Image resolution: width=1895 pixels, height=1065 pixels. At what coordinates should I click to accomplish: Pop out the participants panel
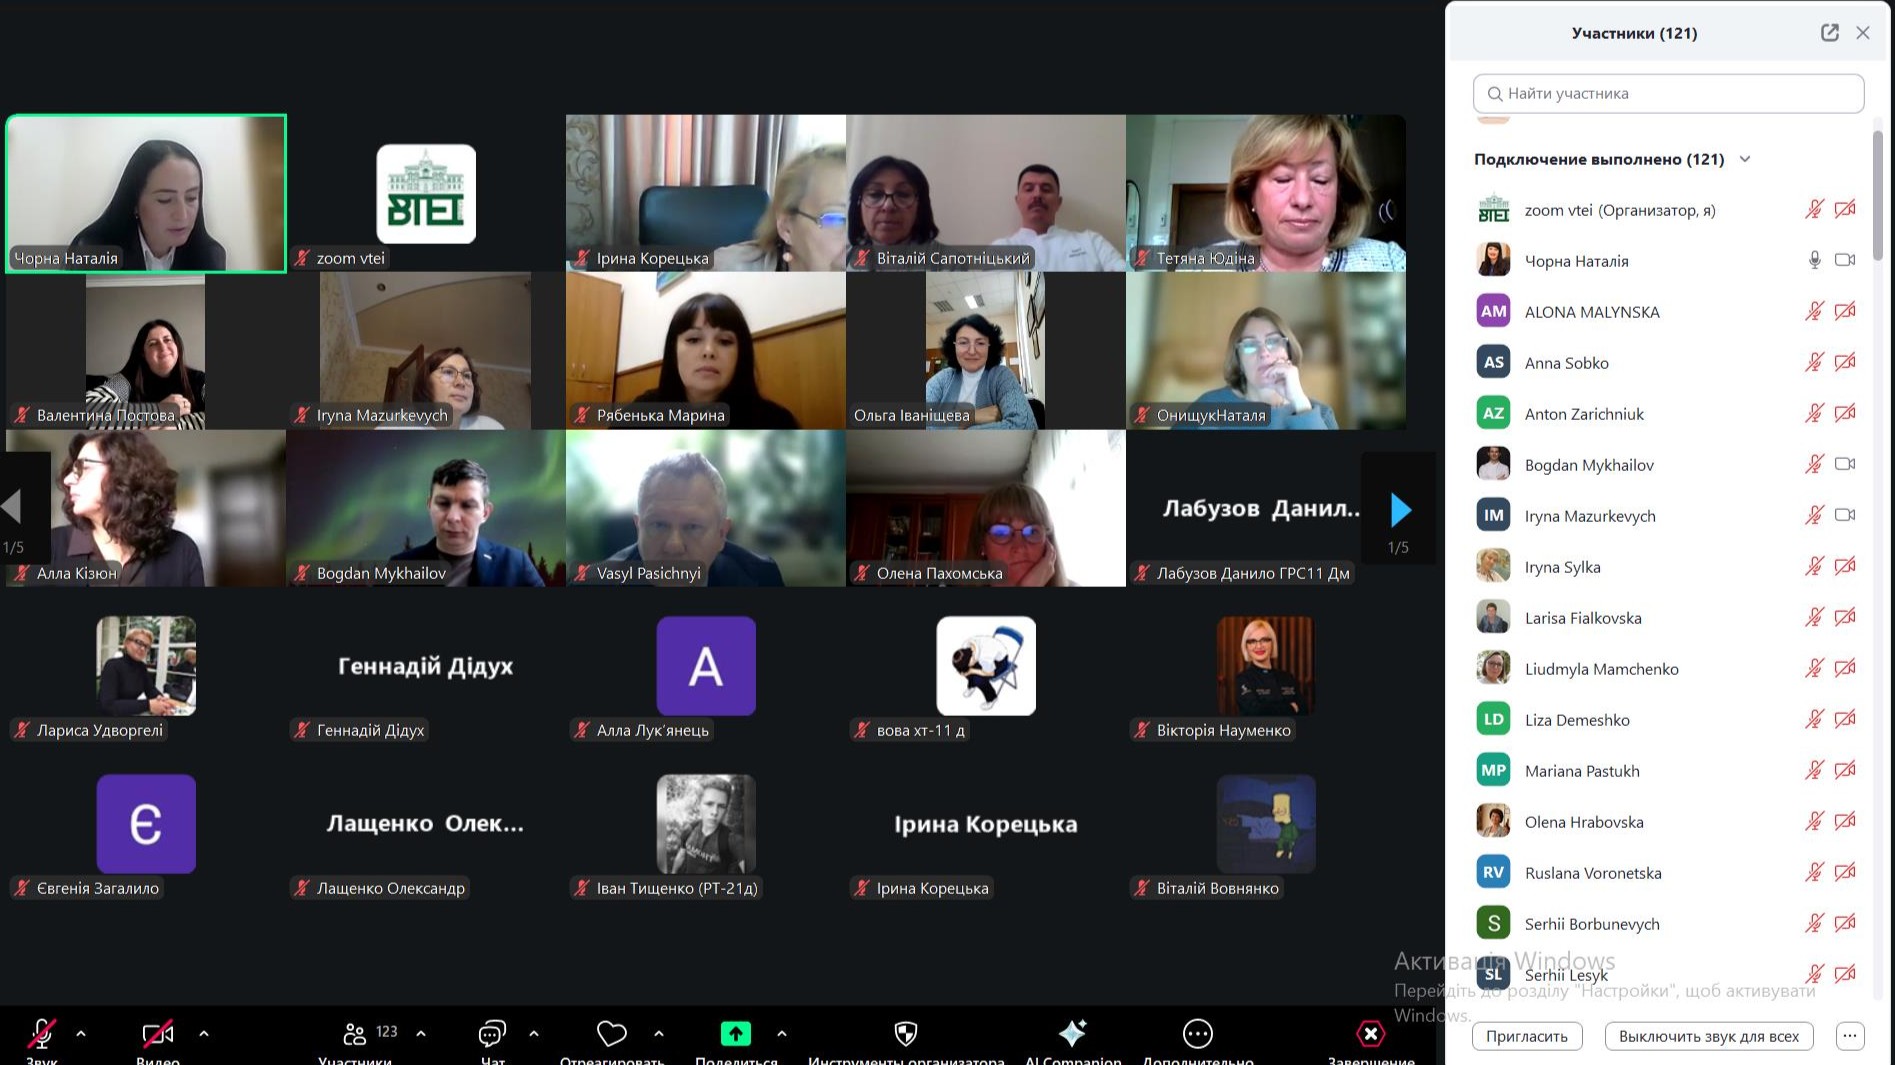(x=1829, y=33)
